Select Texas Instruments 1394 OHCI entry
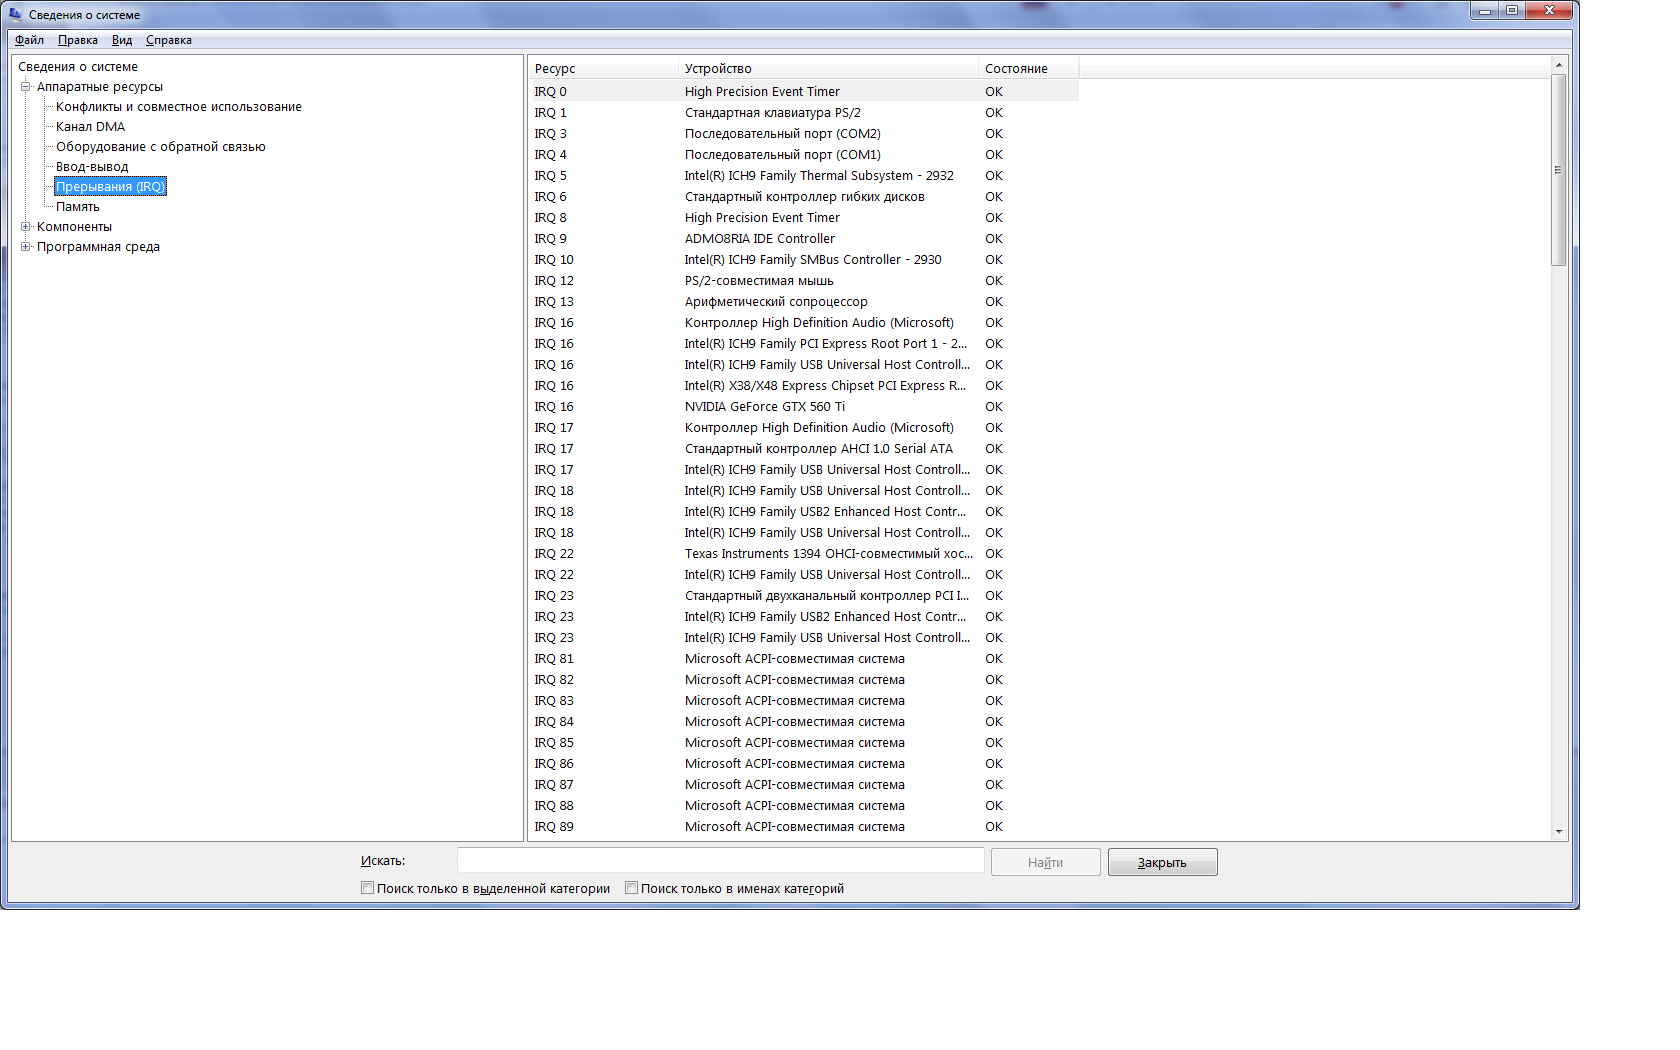The height and width of the screenshot is (1050, 1680). (x=803, y=553)
